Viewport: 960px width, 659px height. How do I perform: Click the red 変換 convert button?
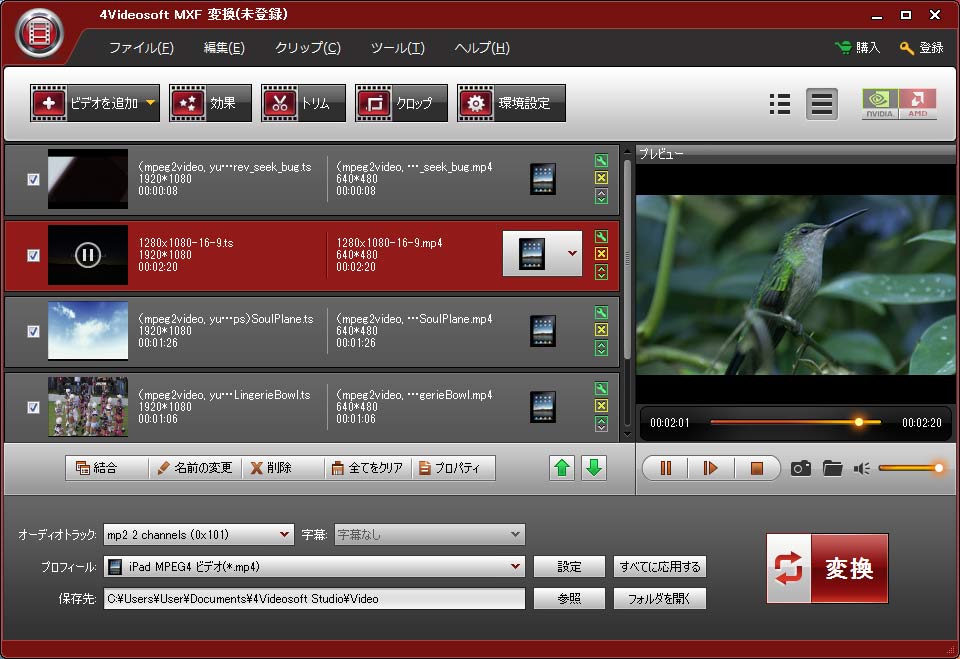827,568
